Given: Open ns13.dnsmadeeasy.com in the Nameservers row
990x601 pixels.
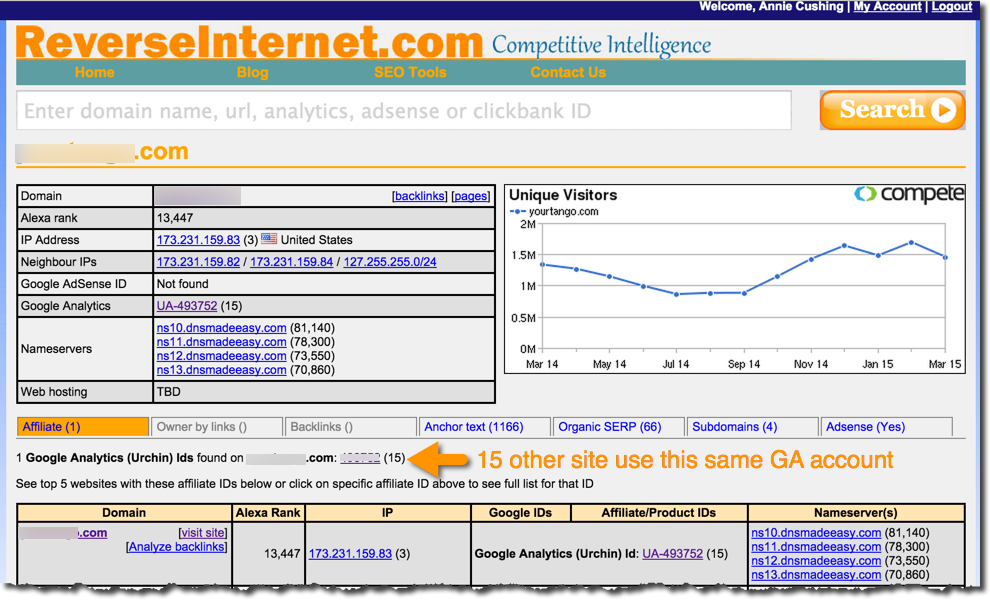Looking at the screenshot, I should (222, 370).
